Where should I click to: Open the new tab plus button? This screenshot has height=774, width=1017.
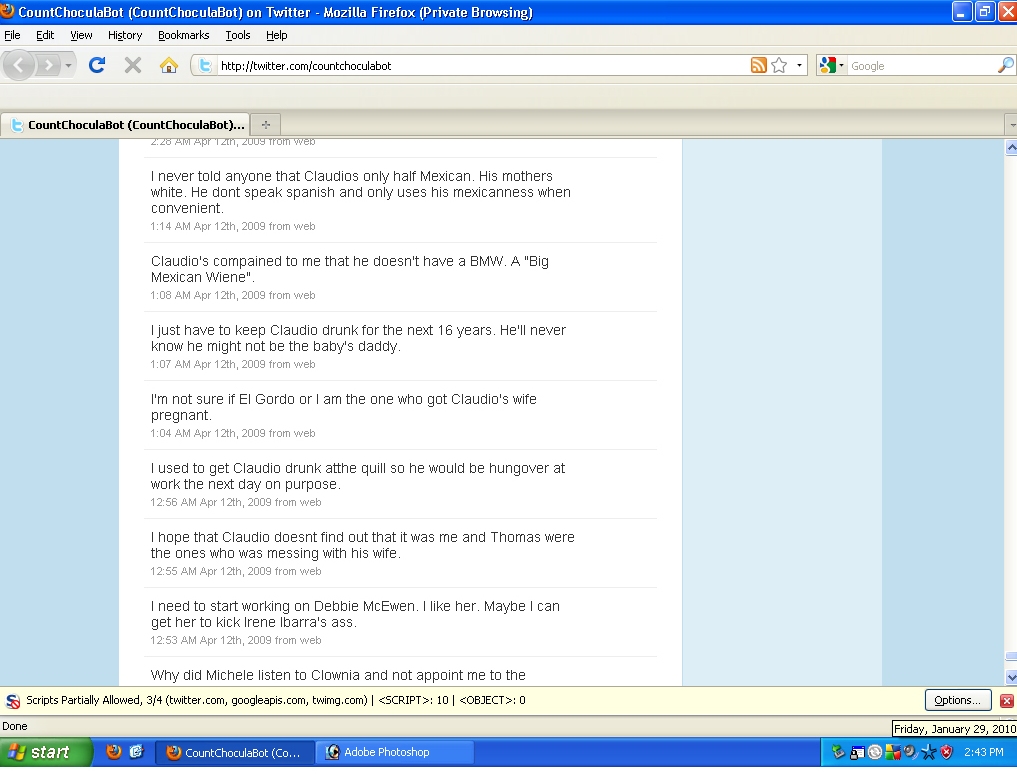pos(265,125)
